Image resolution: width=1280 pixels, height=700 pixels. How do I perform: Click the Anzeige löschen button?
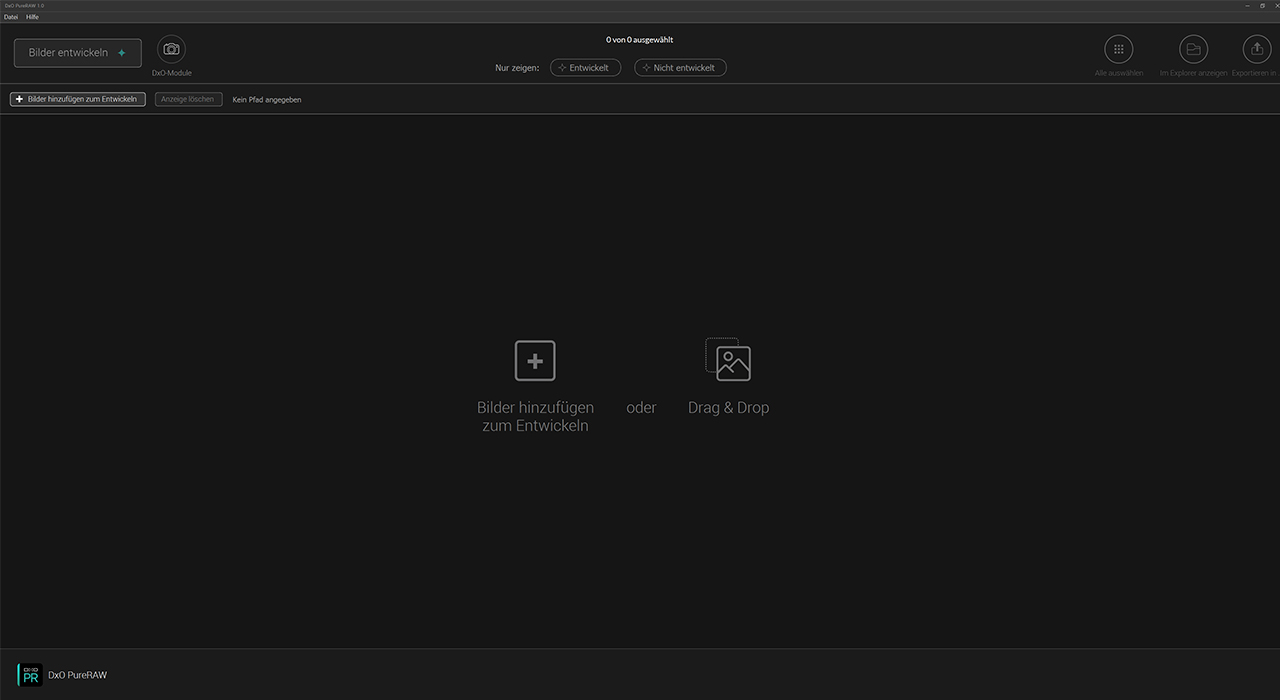pos(188,100)
